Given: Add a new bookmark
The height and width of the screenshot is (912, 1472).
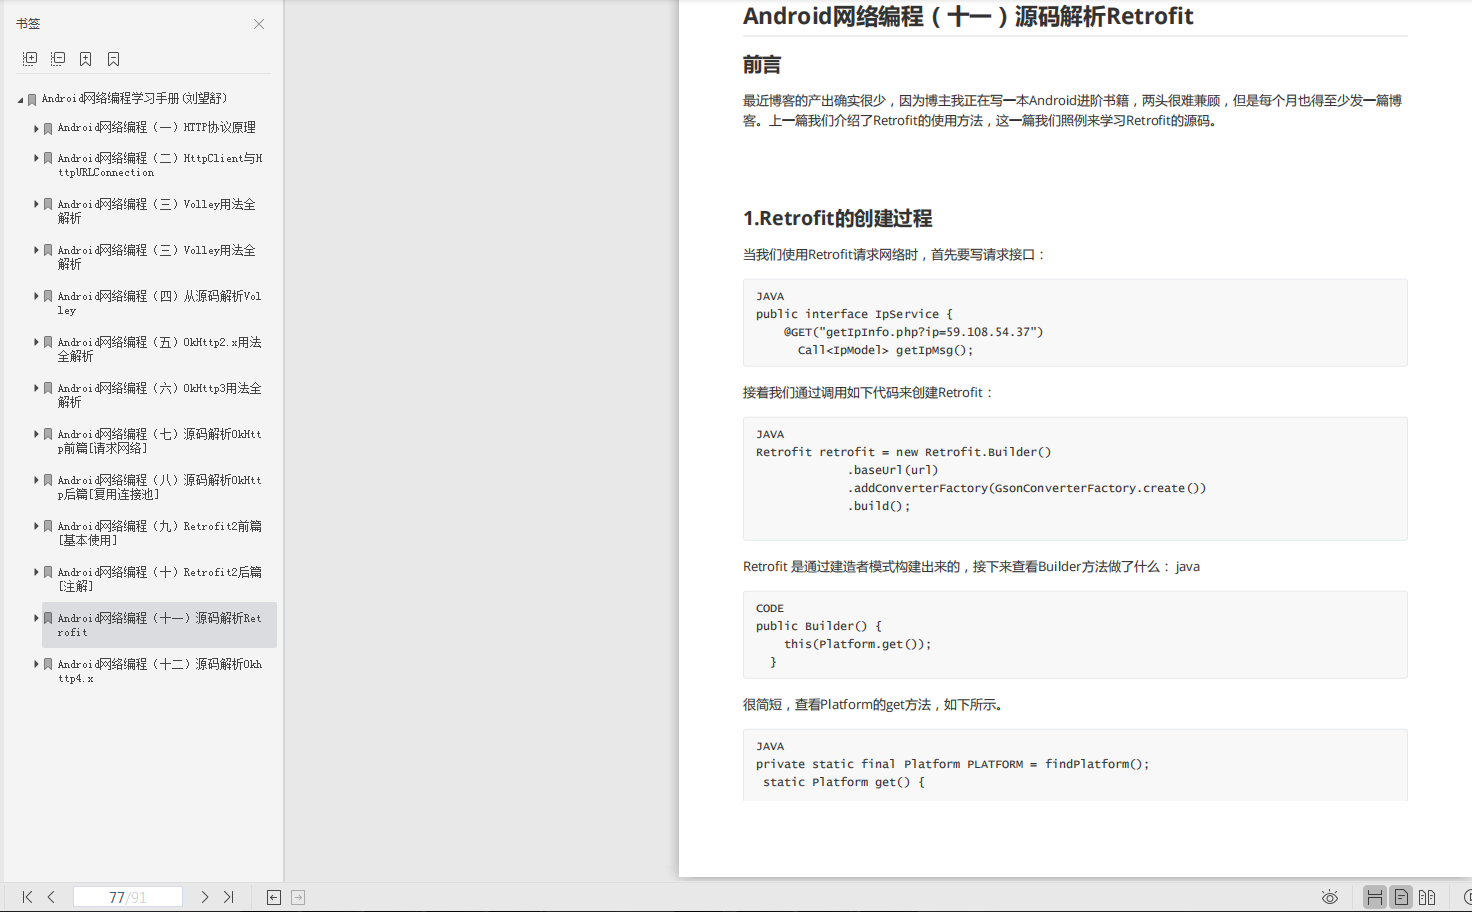Looking at the screenshot, I should tap(86, 59).
